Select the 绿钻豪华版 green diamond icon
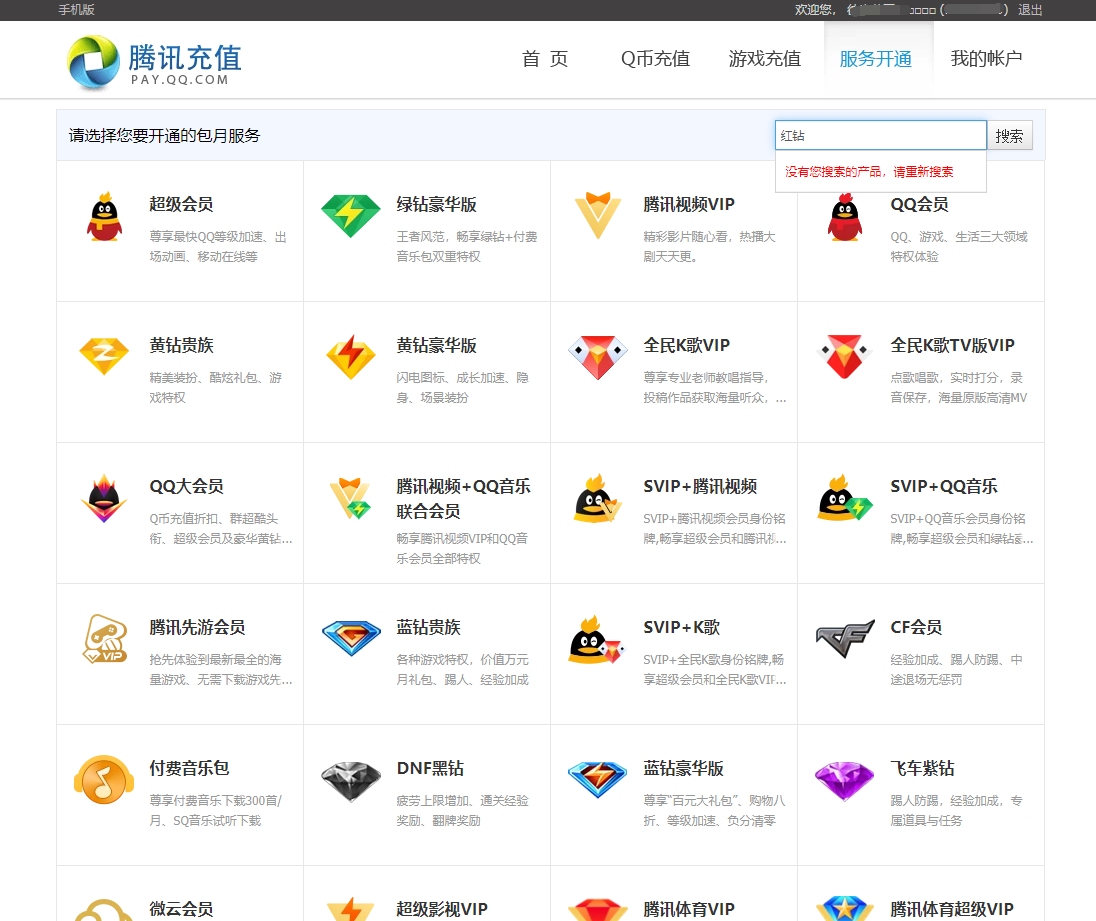 coord(351,217)
